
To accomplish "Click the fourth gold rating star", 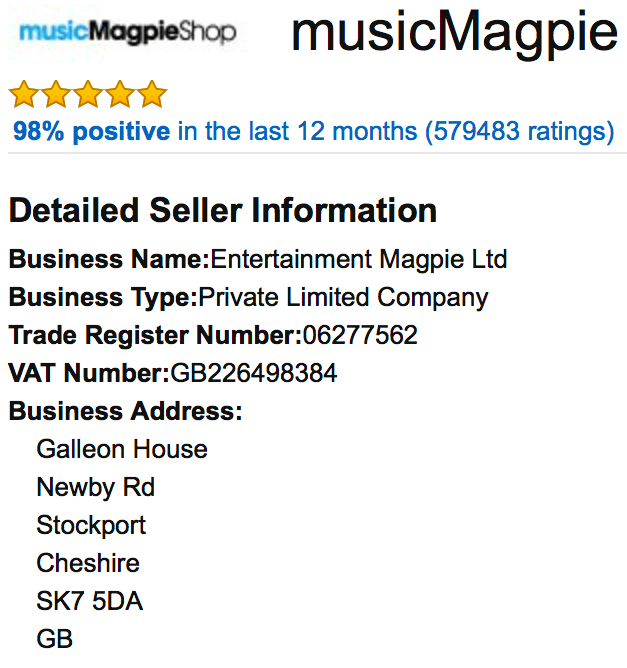I will pos(120,94).
